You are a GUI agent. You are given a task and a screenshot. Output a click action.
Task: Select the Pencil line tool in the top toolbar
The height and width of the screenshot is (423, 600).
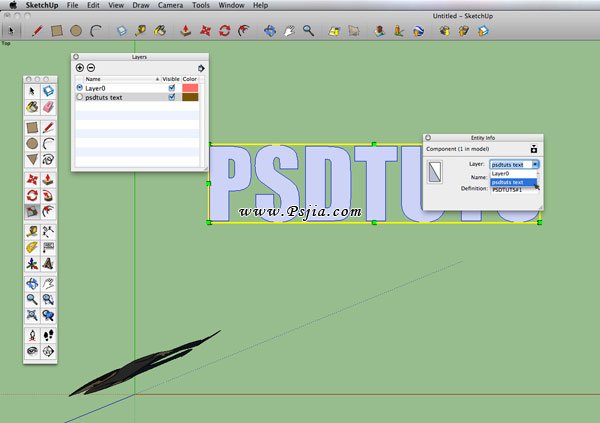(37, 31)
